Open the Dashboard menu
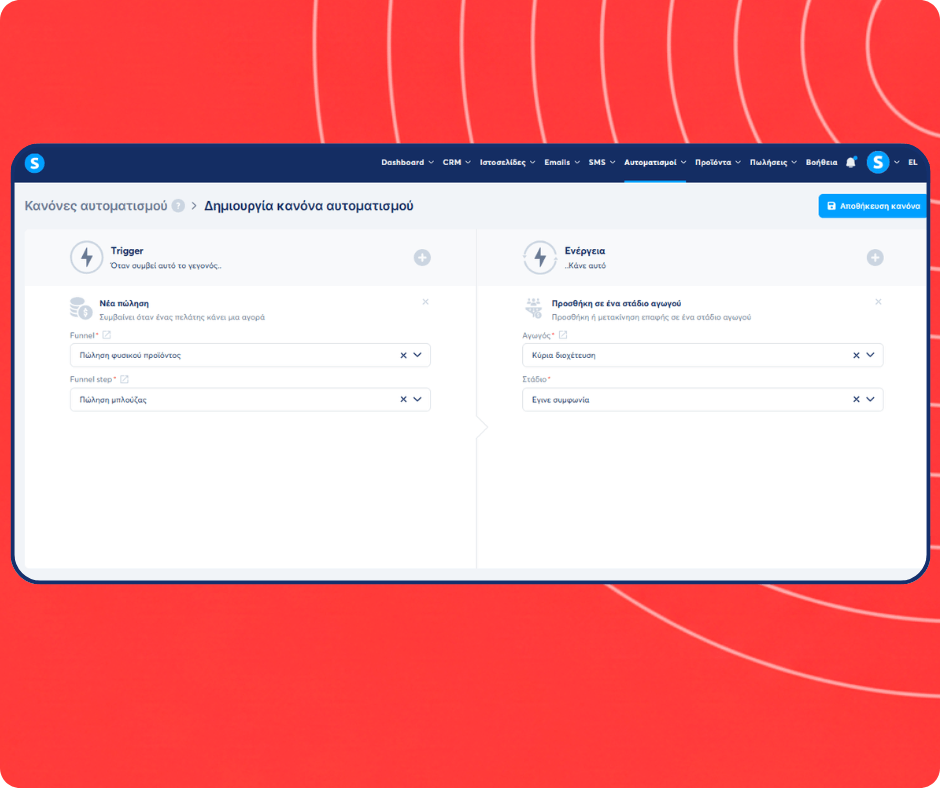This screenshot has height=788, width=940. 407,163
